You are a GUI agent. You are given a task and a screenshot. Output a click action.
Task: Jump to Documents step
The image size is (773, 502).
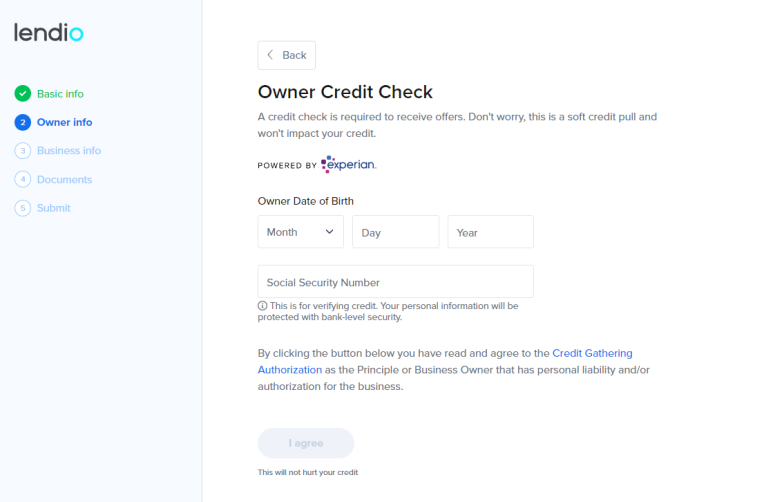65,179
